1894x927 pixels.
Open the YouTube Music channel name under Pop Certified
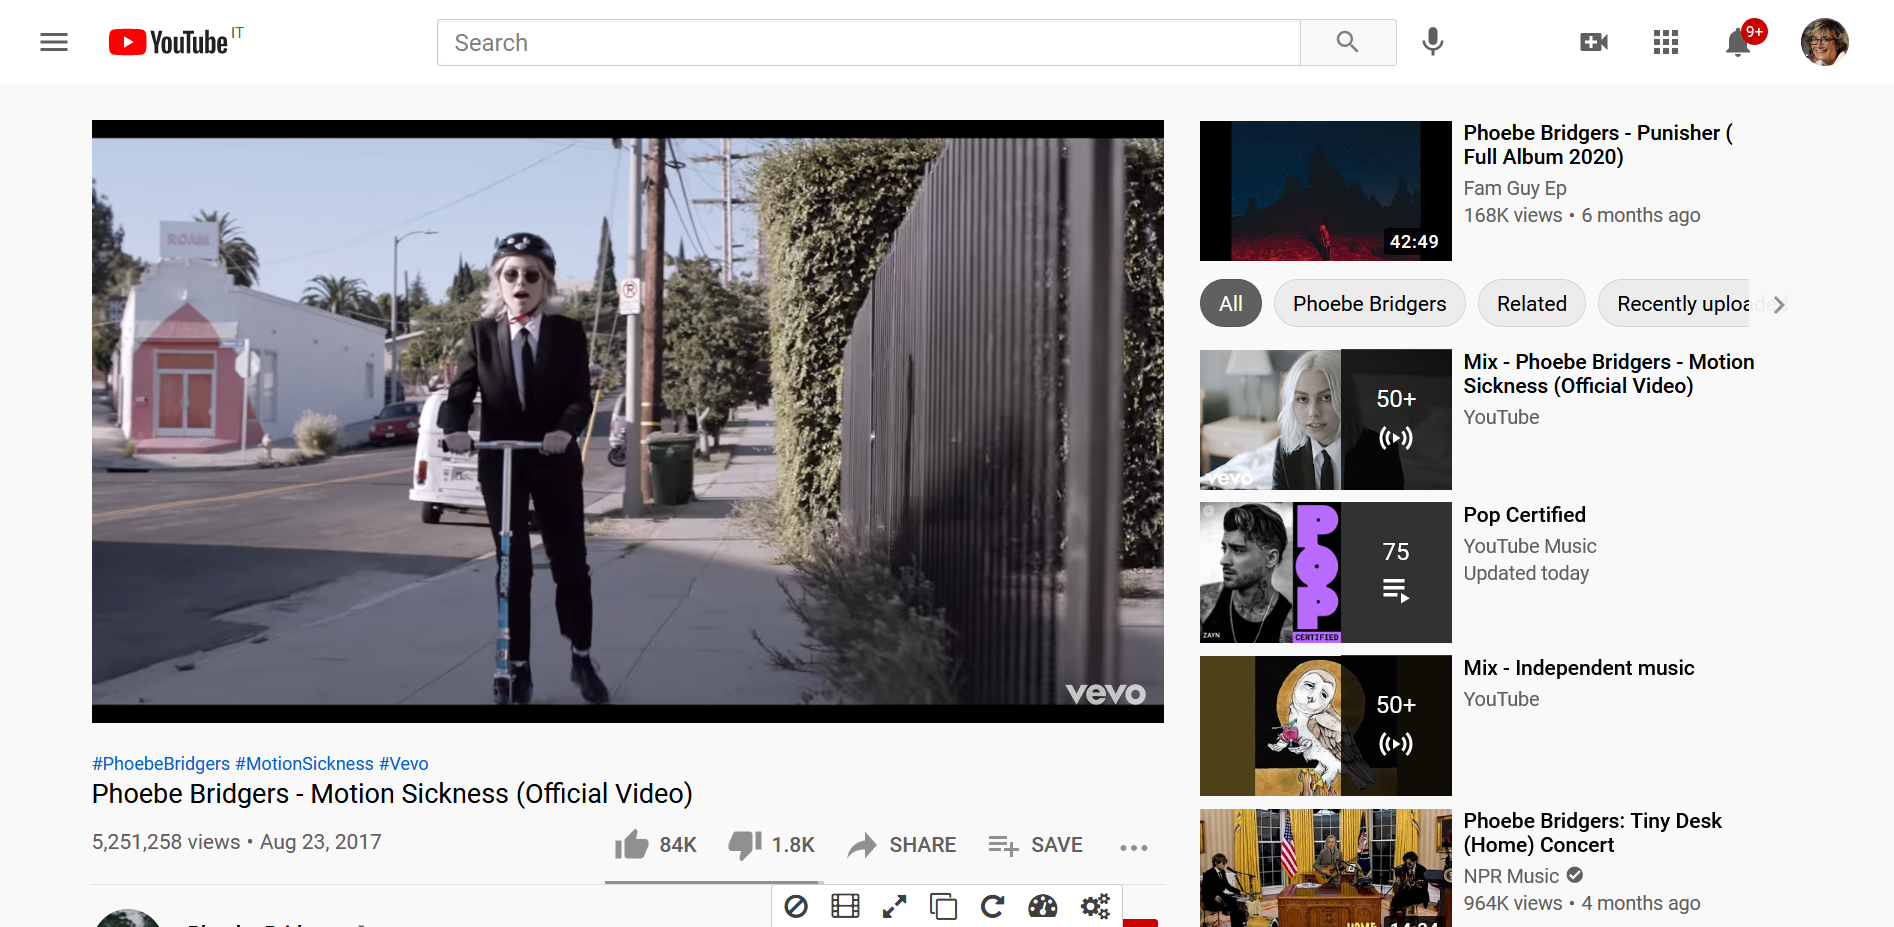(x=1530, y=546)
